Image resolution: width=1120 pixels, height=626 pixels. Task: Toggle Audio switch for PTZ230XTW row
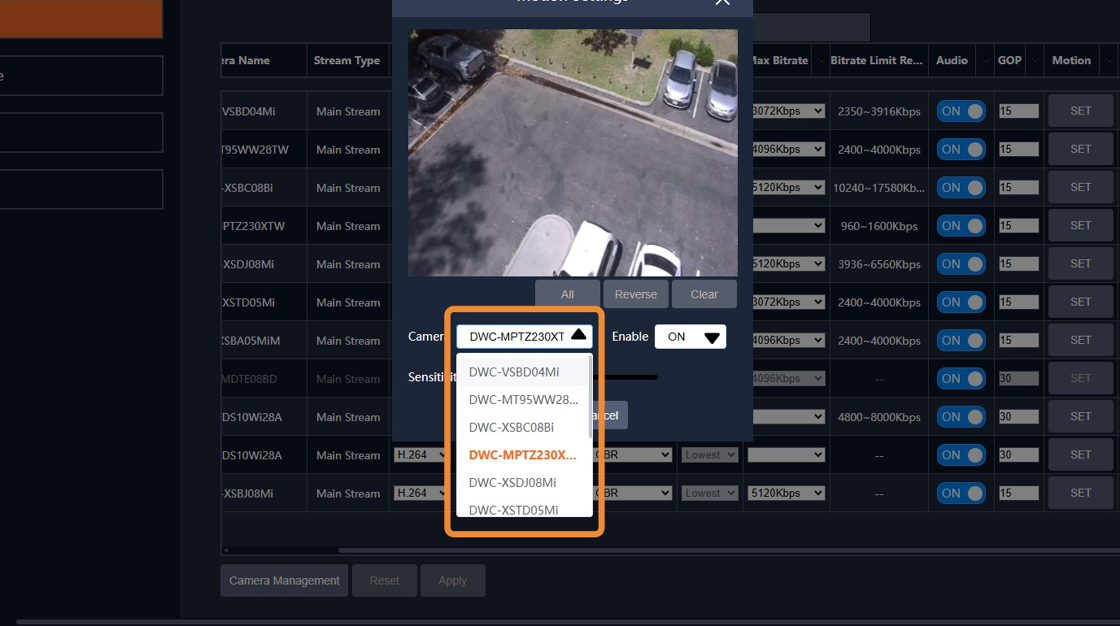coord(961,226)
